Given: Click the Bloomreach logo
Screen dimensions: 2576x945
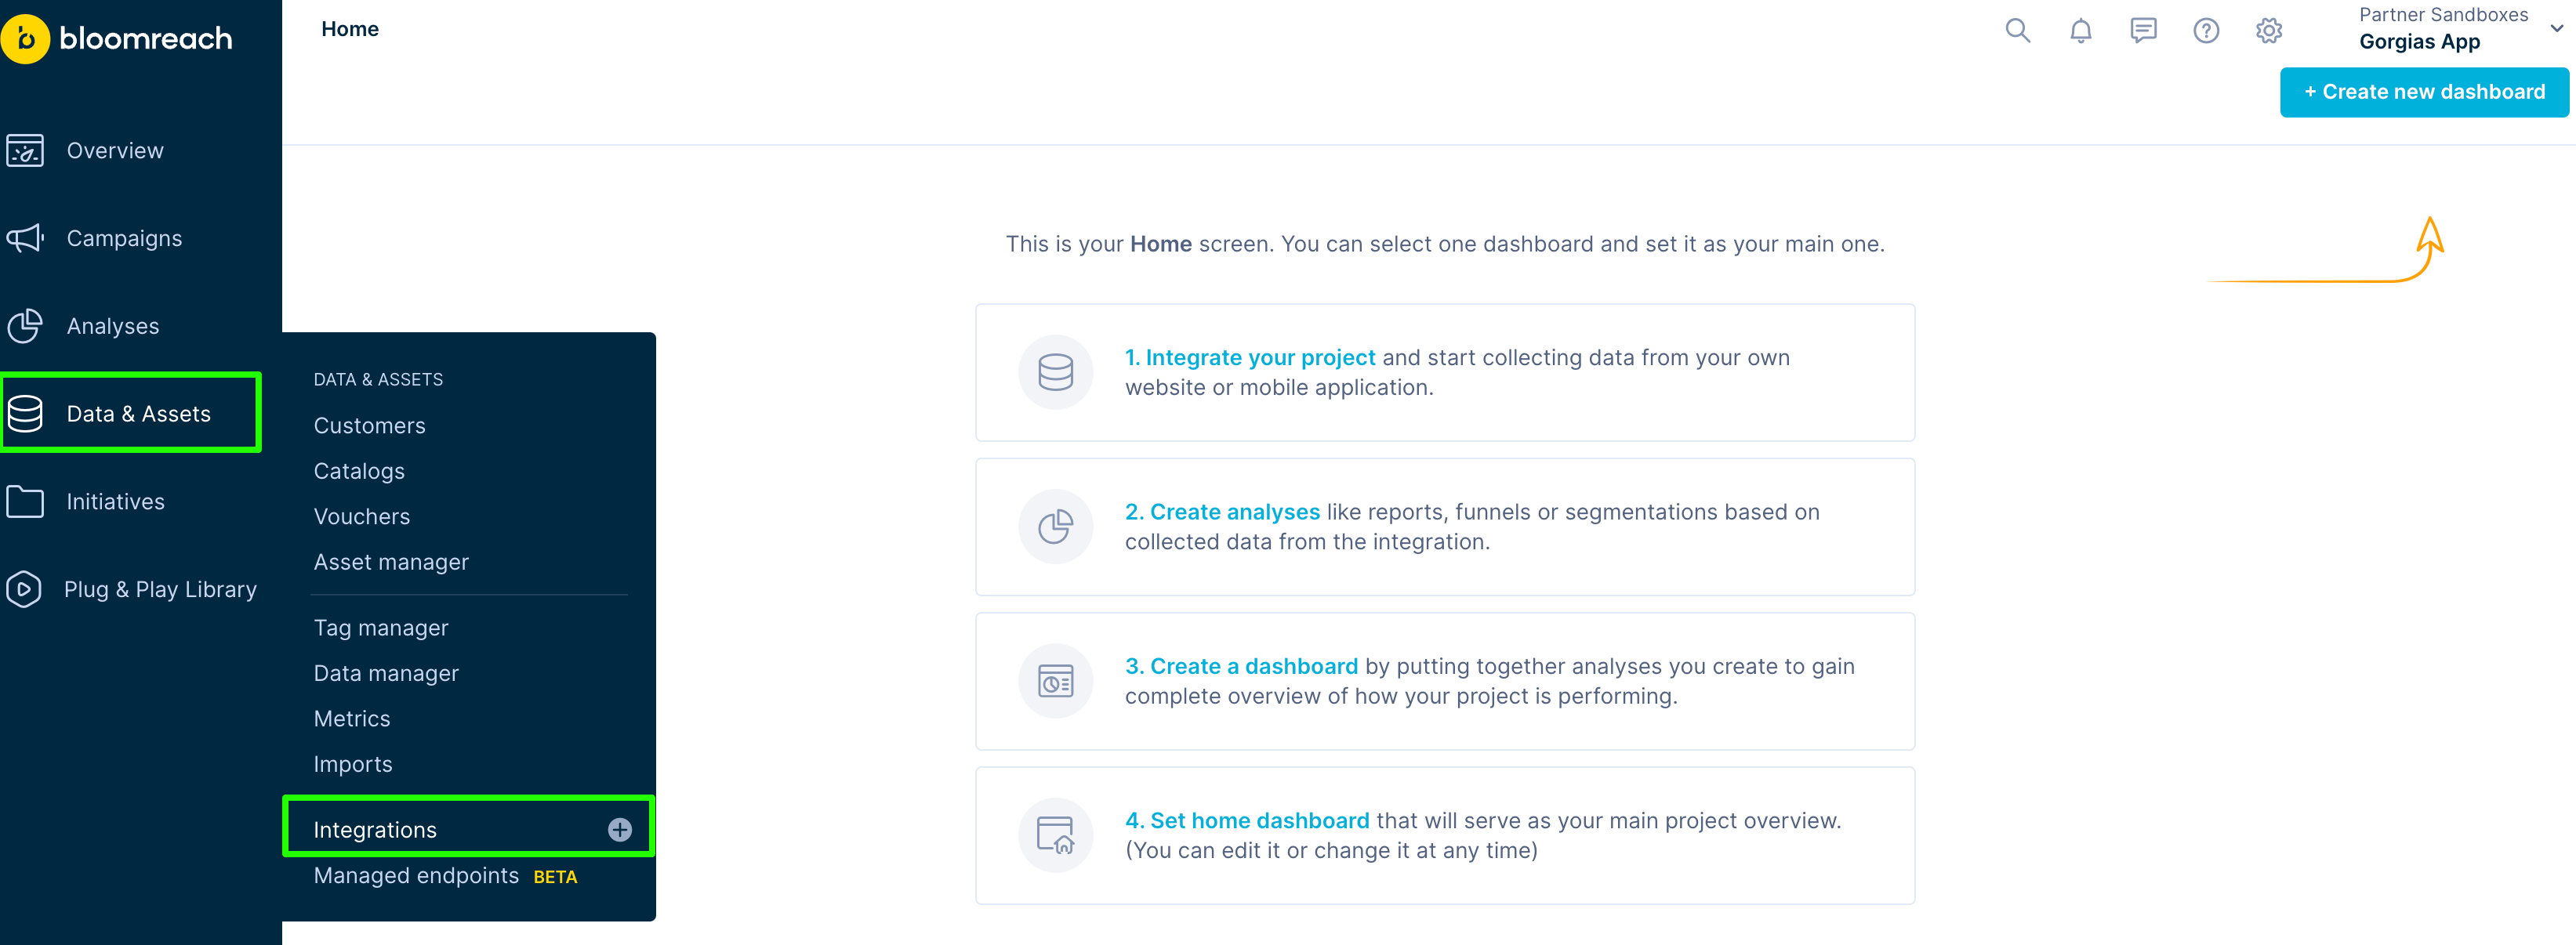Looking at the screenshot, I should (x=117, y=39).
